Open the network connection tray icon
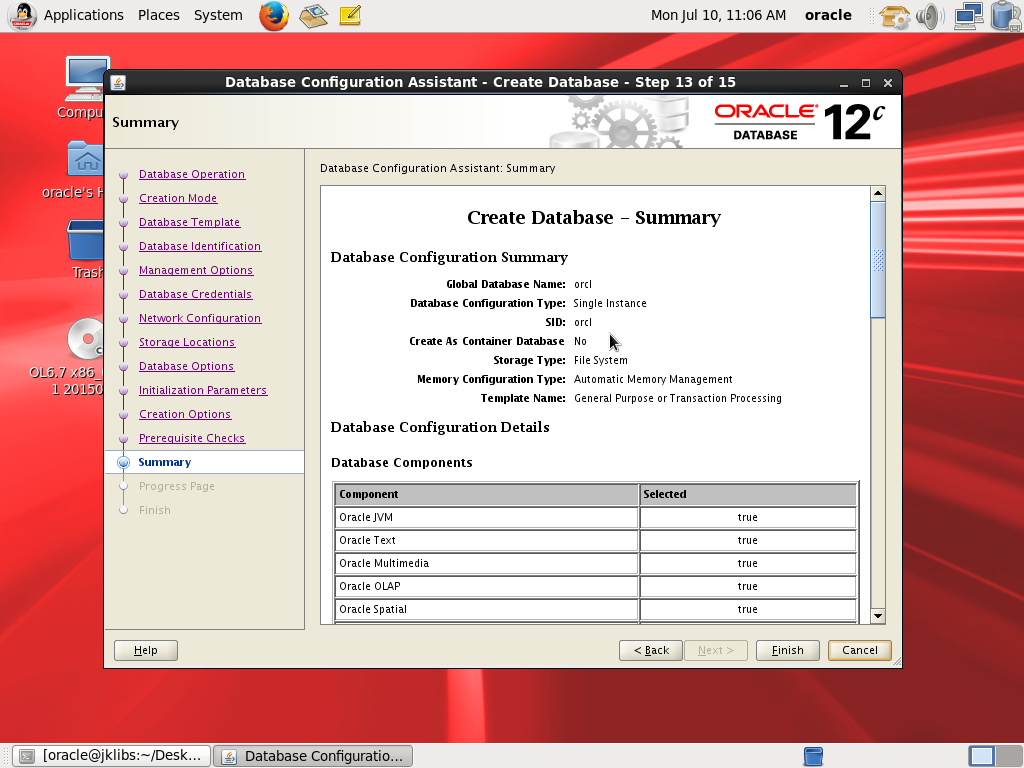Screen dimensions: 1024x768 pyautogui.click(x=967, y=15)
